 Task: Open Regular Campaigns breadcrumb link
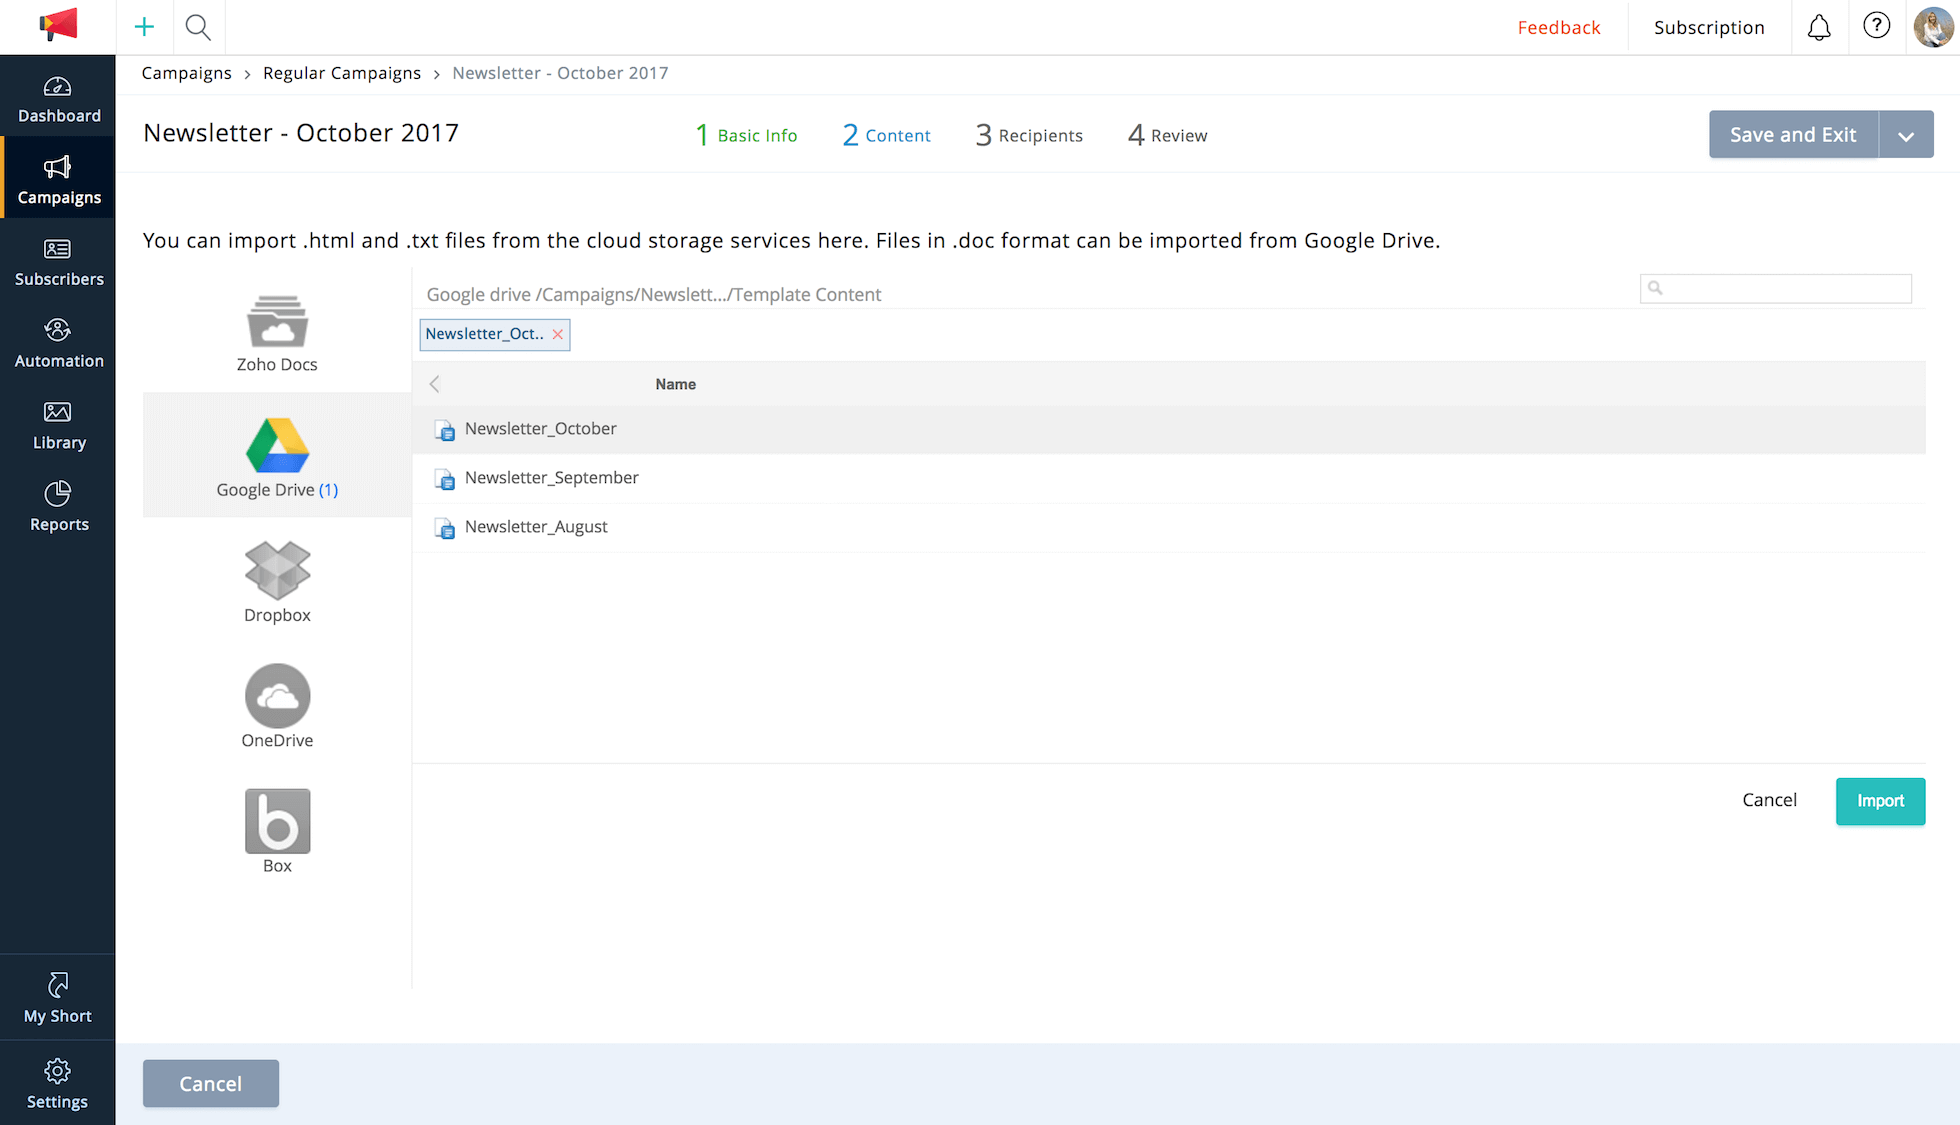342,73
